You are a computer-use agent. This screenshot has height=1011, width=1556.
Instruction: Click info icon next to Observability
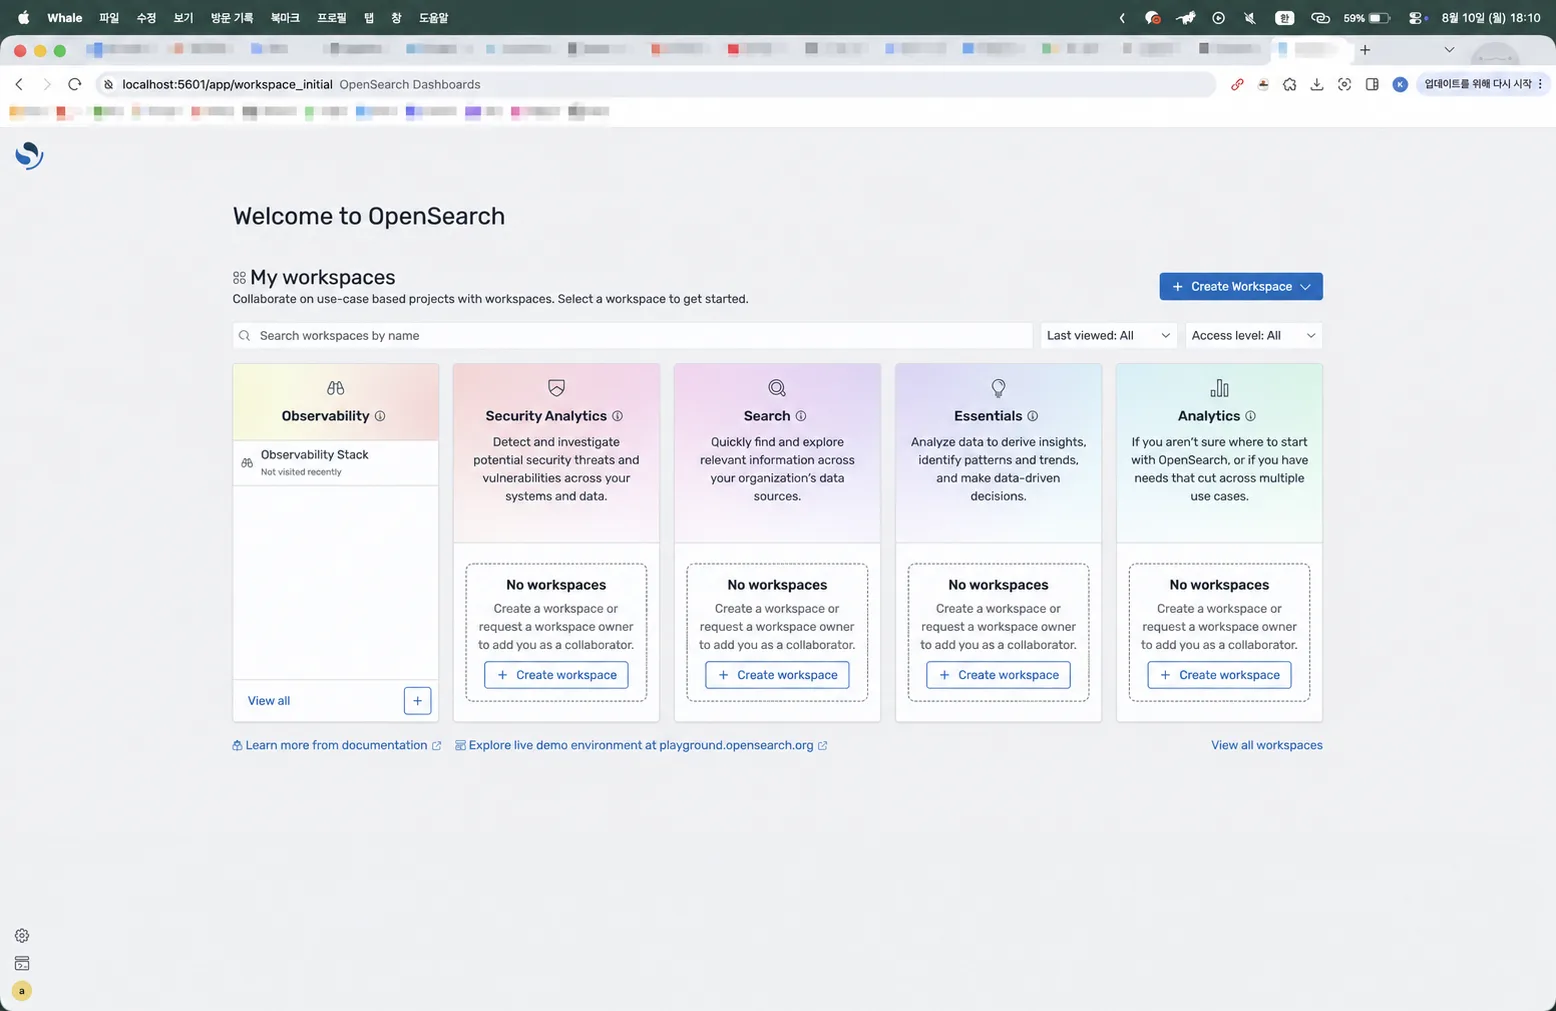click(x=380, y=416)
